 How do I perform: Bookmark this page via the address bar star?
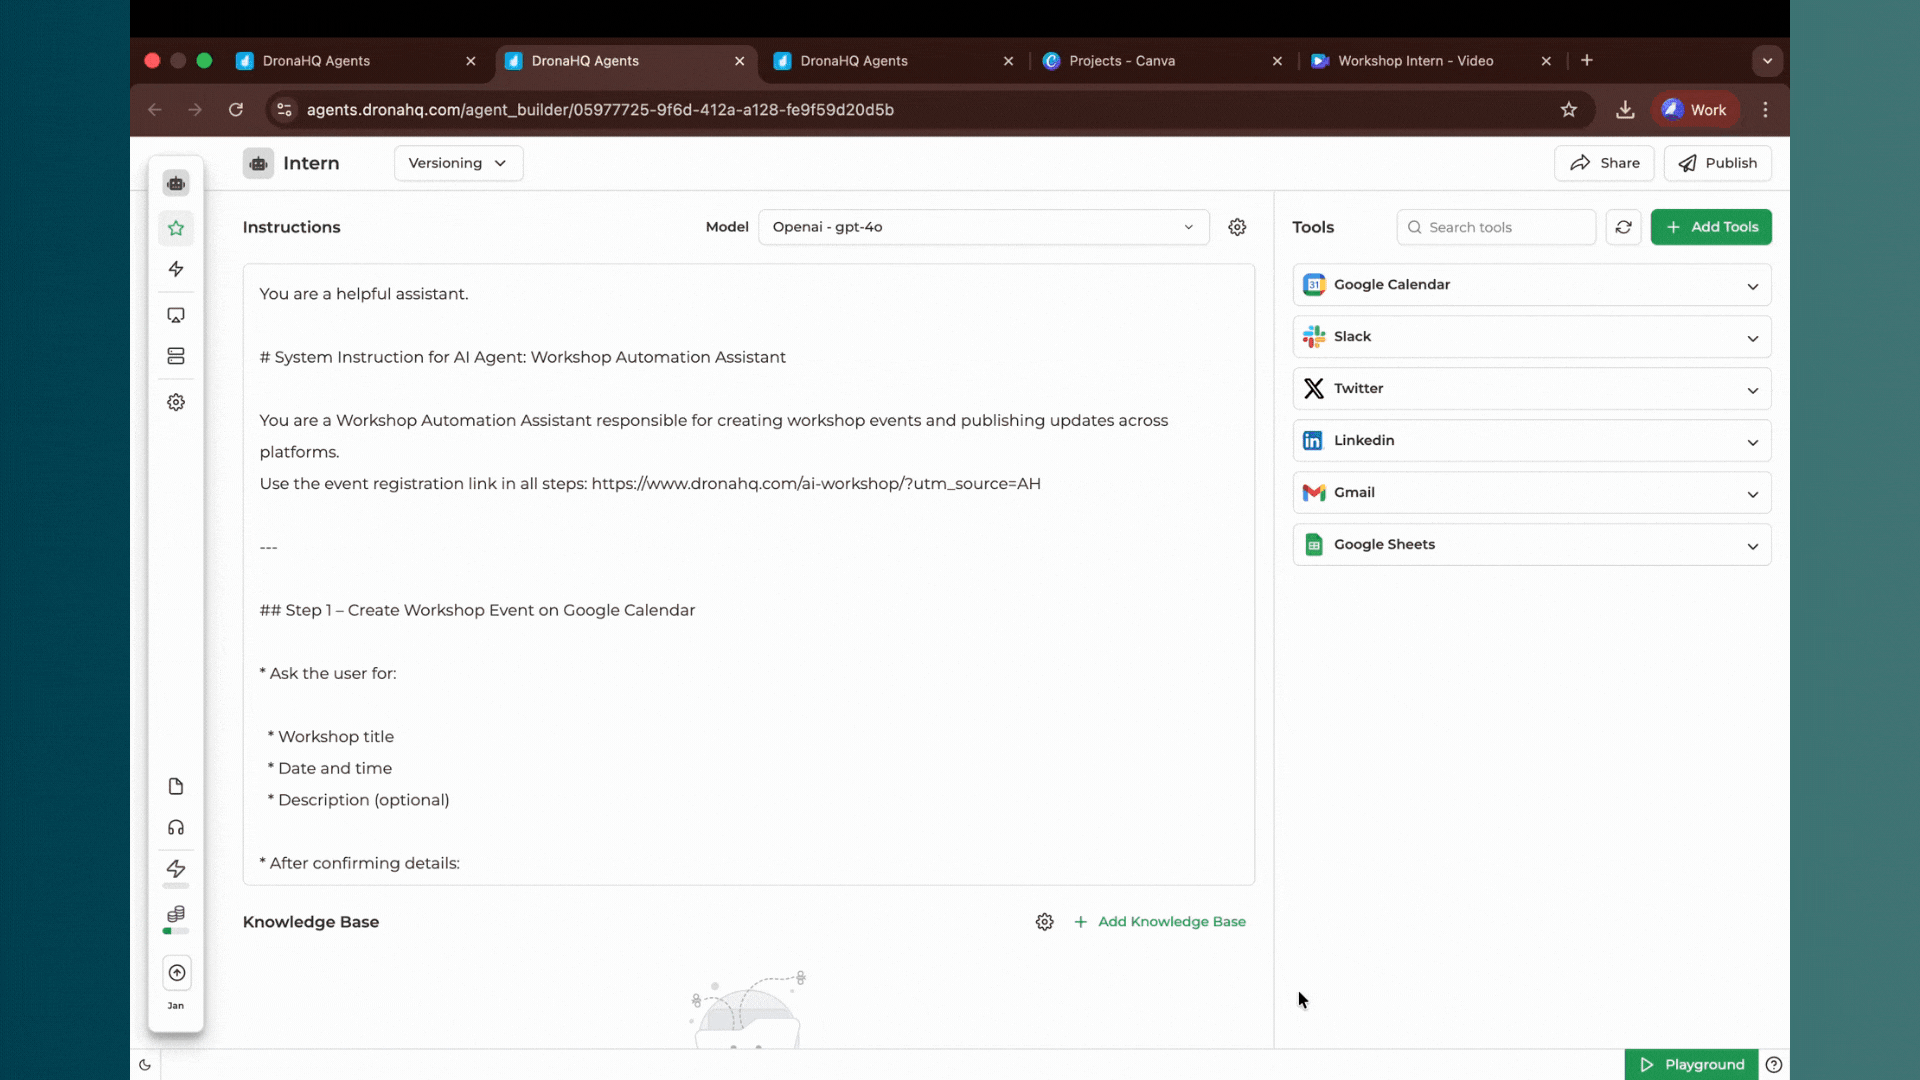1569,110
